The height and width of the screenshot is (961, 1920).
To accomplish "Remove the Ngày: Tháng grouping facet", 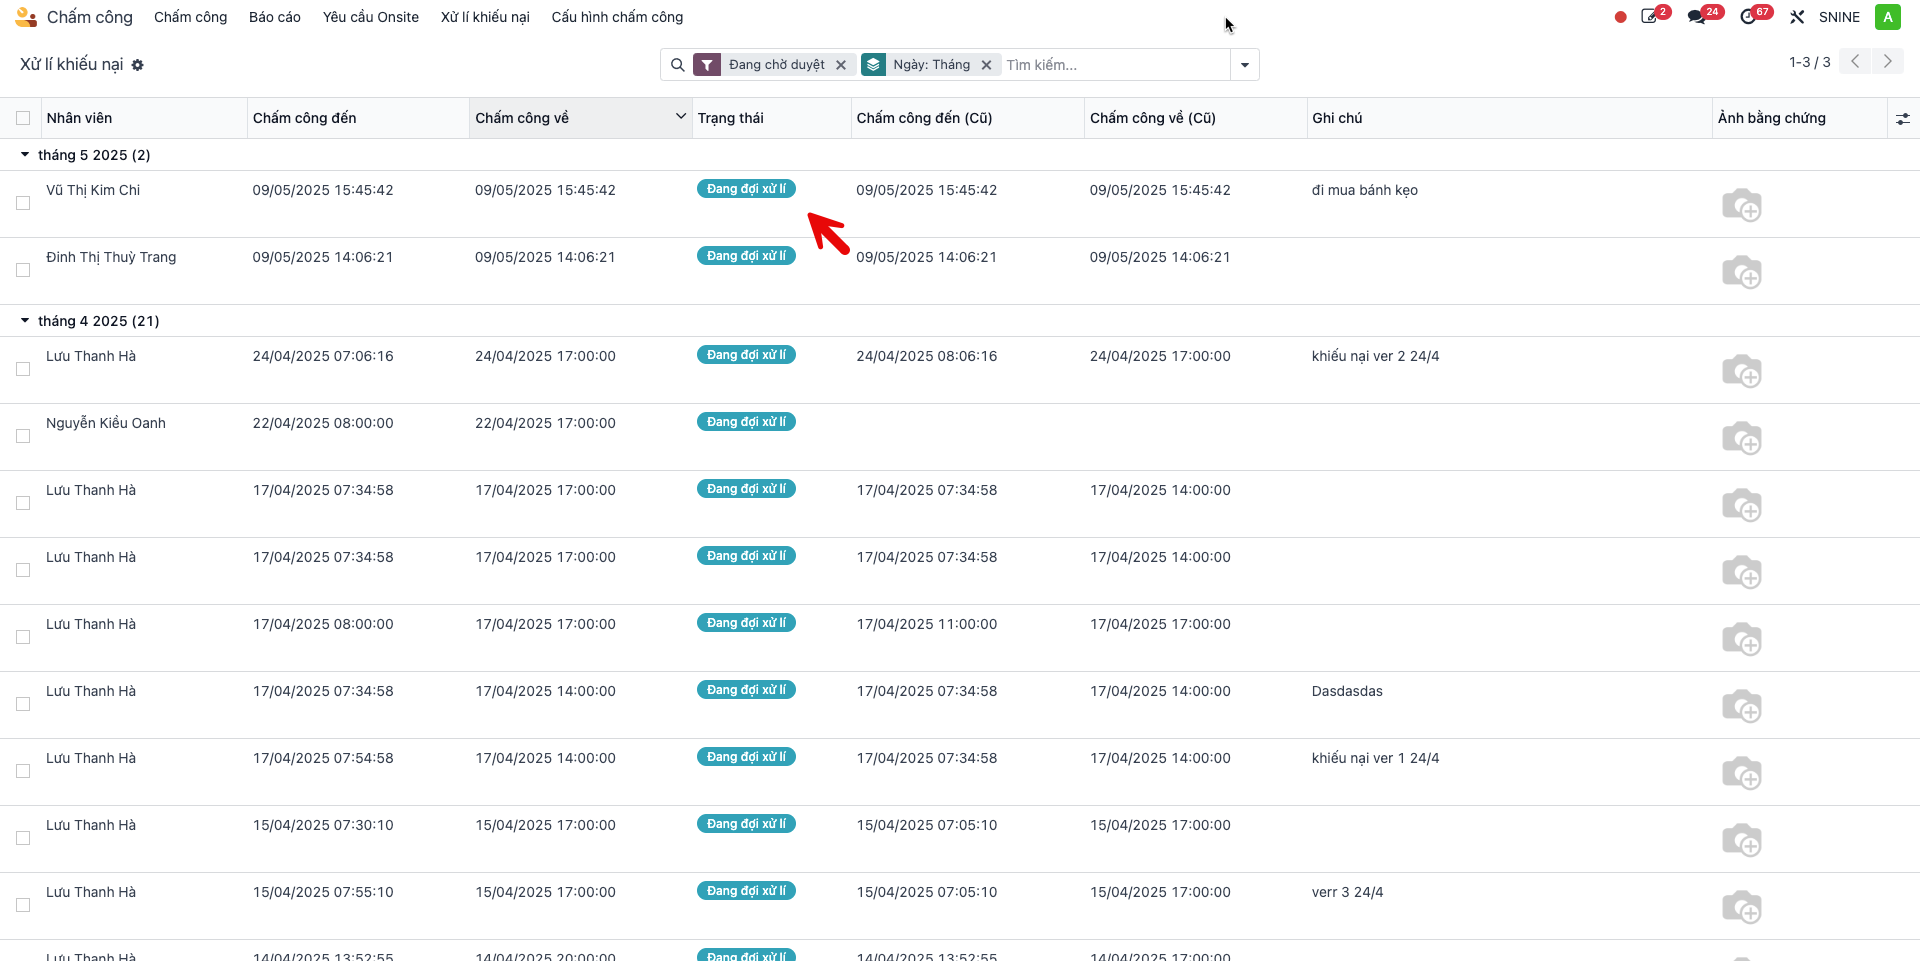I will coord(986,65).
